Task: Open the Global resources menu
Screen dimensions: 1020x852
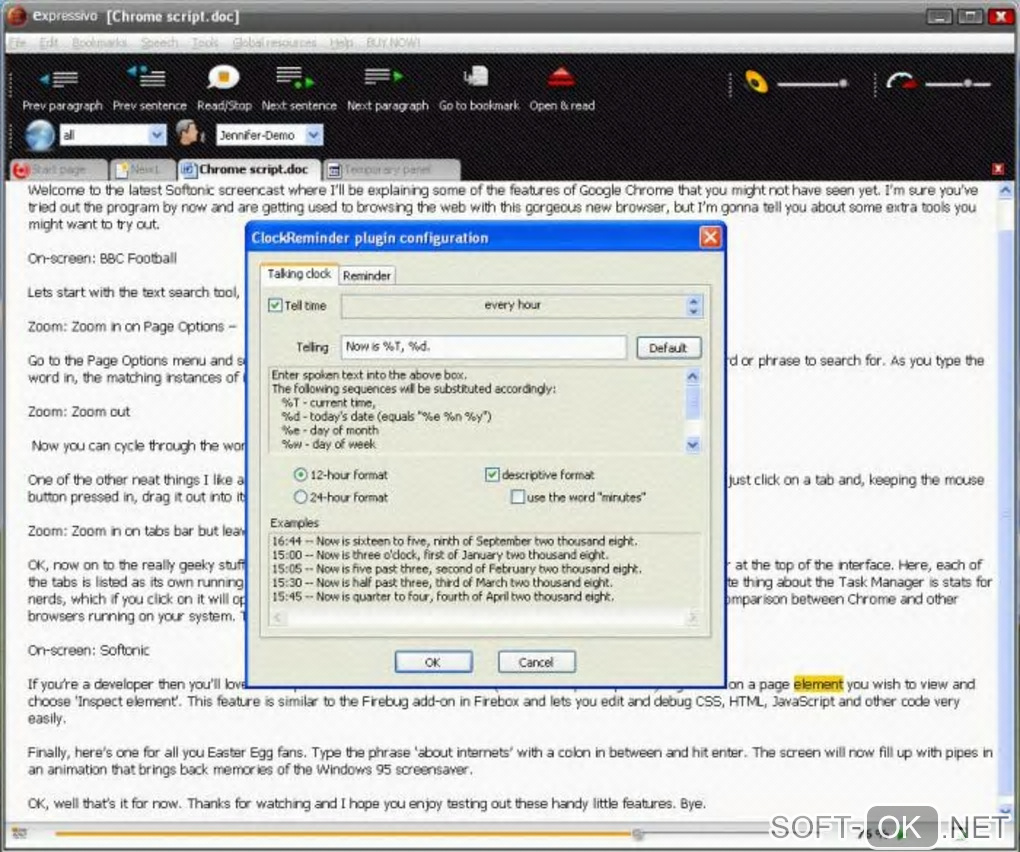Action: [275, 42]
